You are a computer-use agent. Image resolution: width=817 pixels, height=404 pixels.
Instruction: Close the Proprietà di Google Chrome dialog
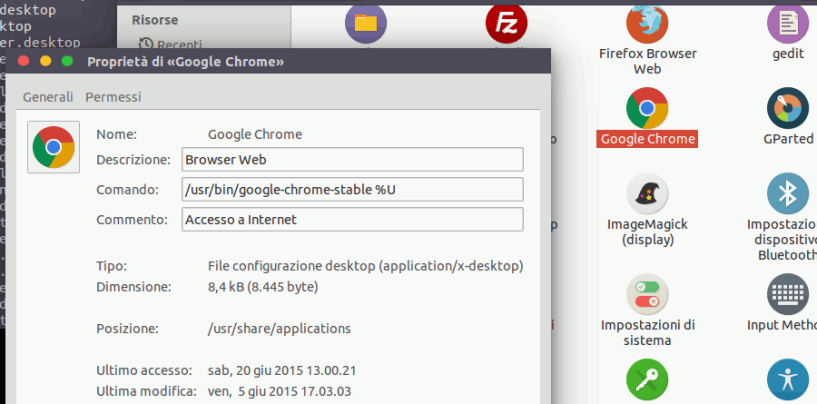(23, 61)
